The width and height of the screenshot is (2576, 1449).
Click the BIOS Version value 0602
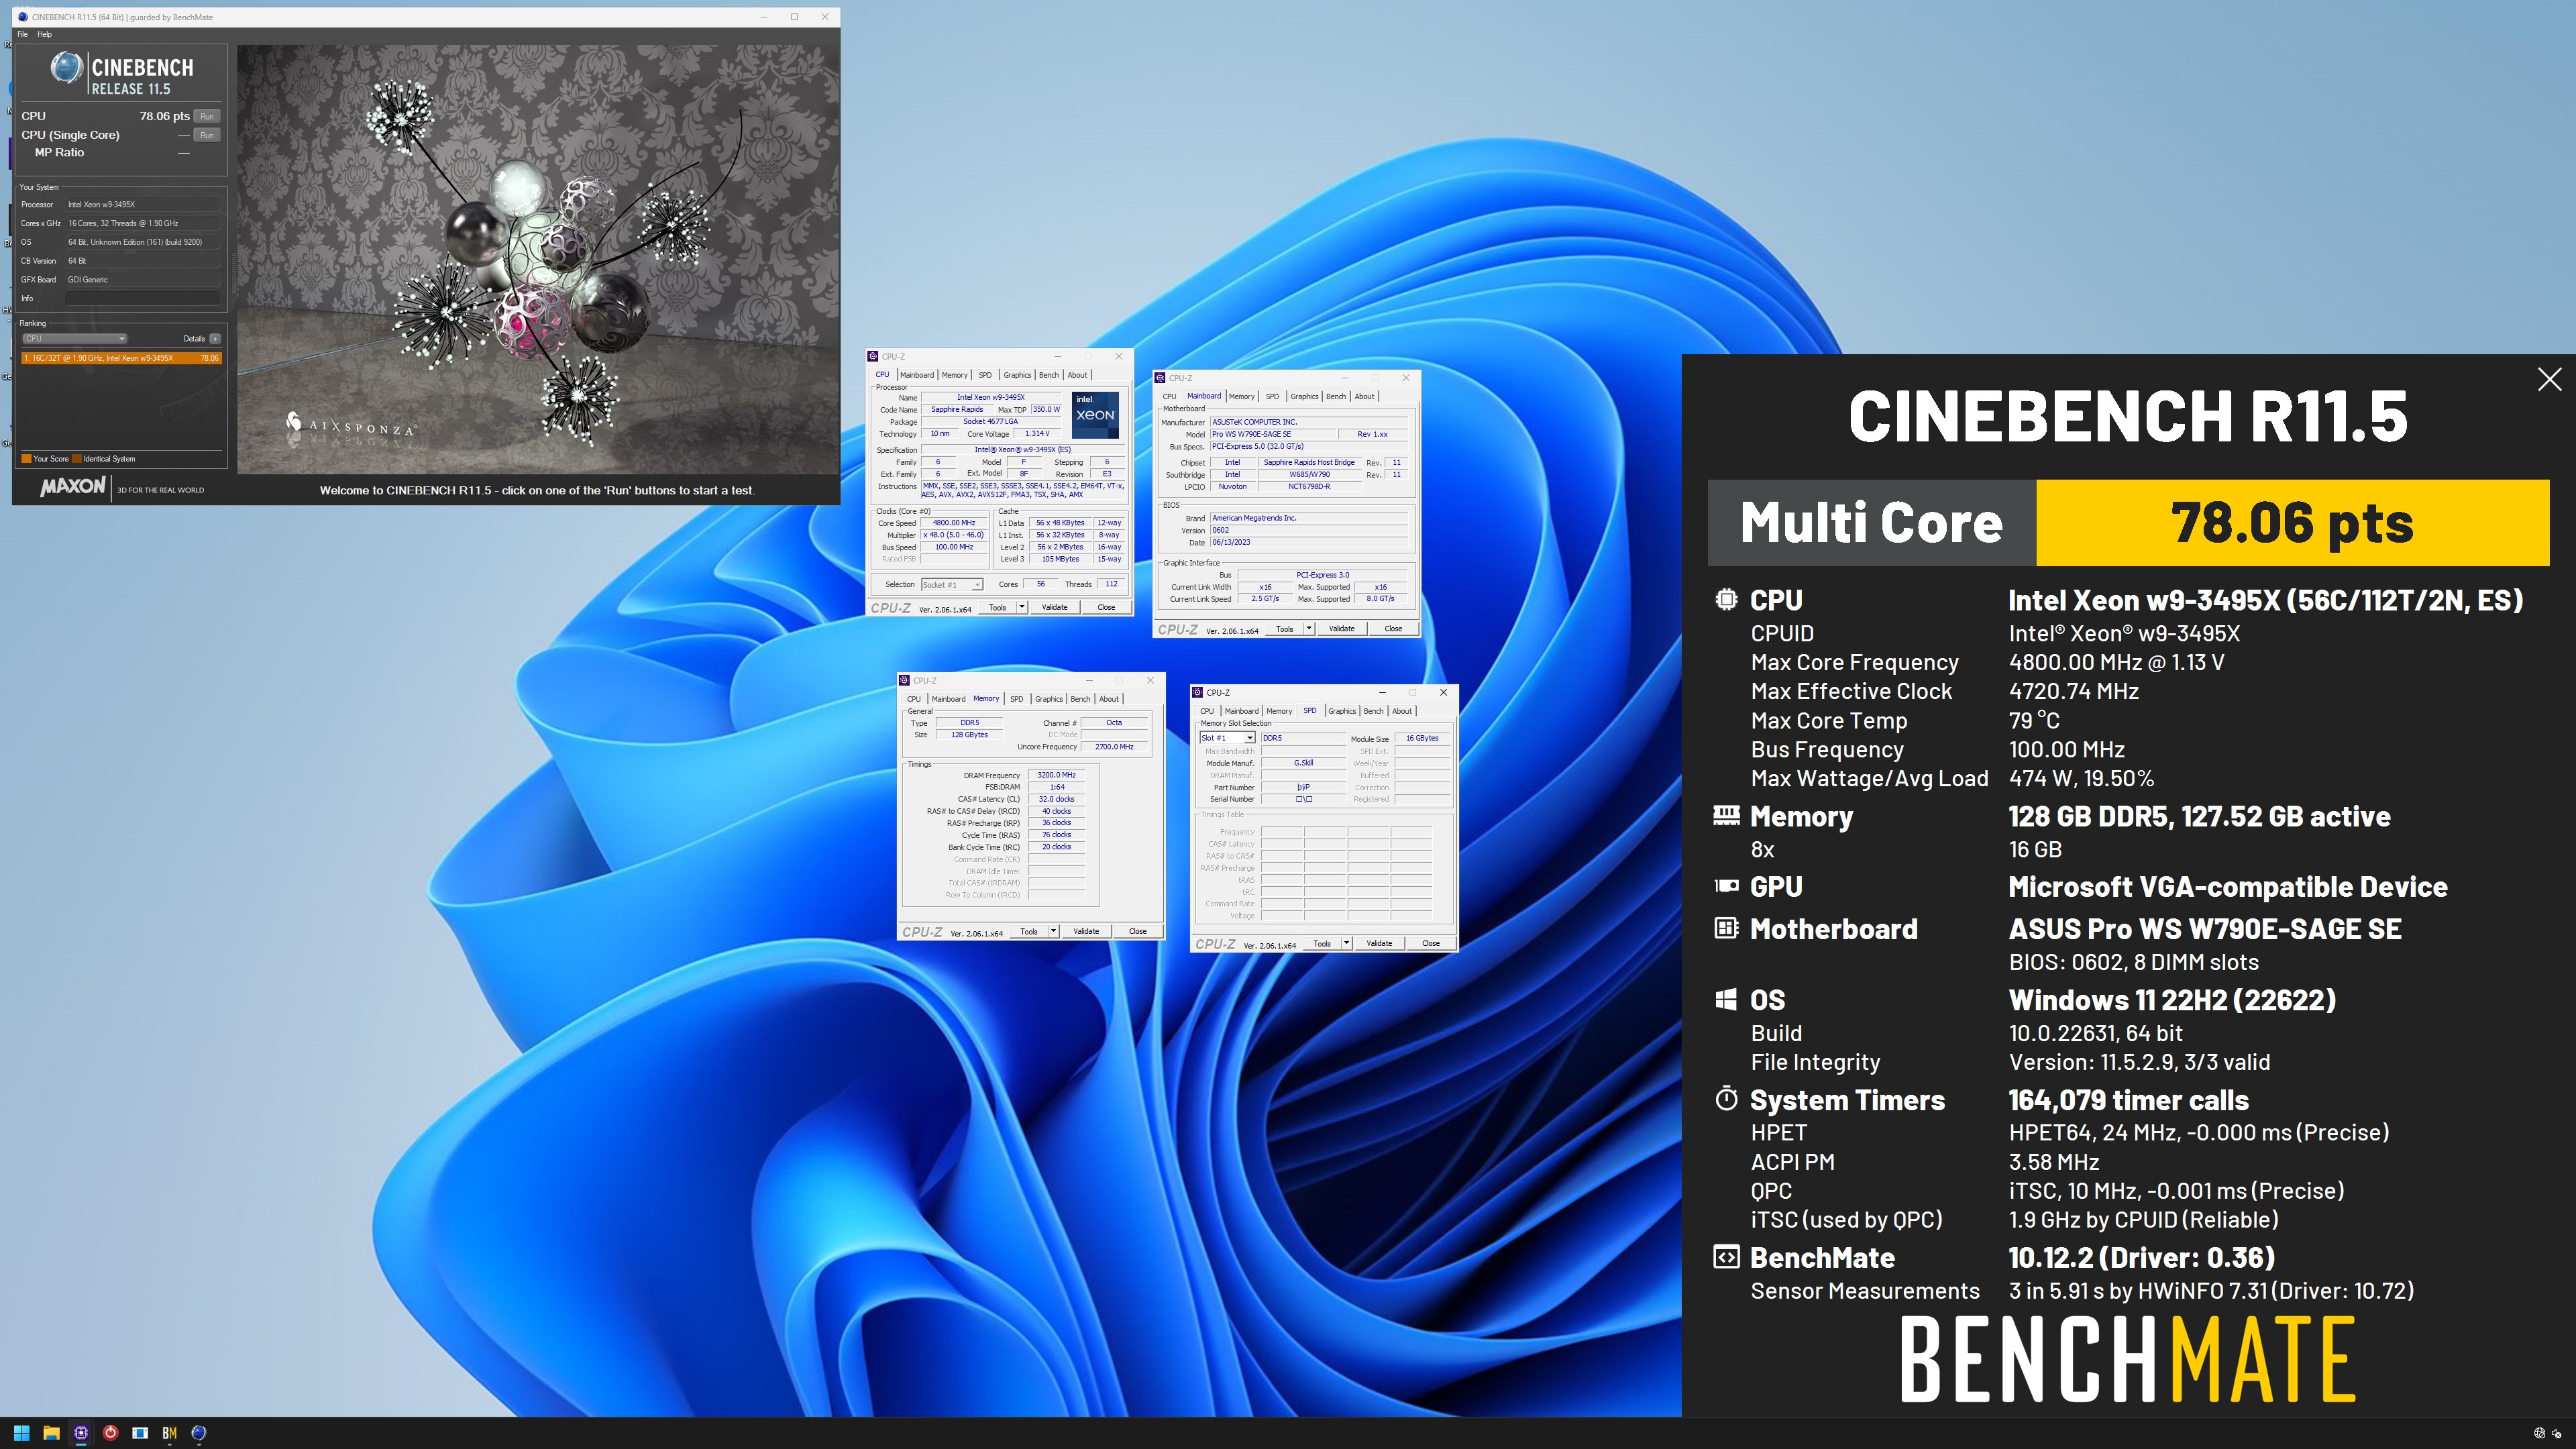point(1308,530)
